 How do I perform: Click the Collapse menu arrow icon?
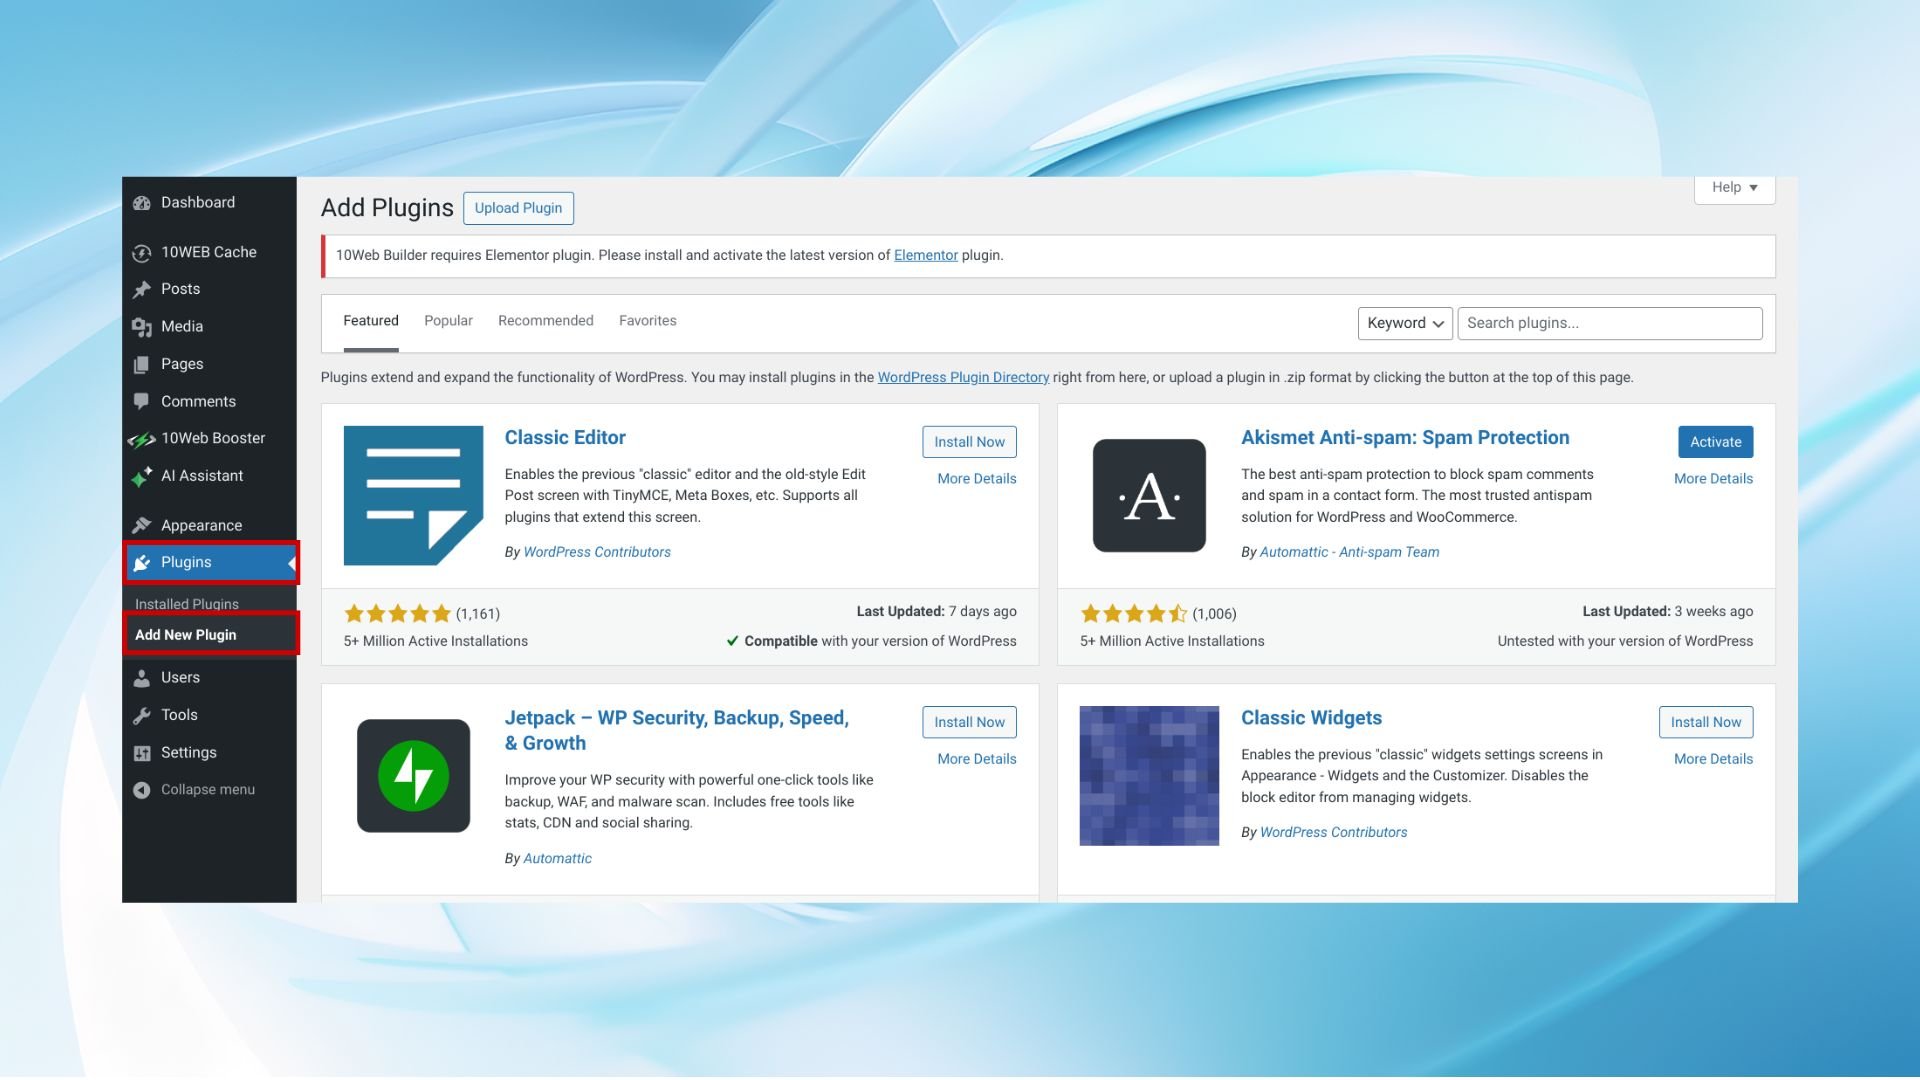coord(142,790)
